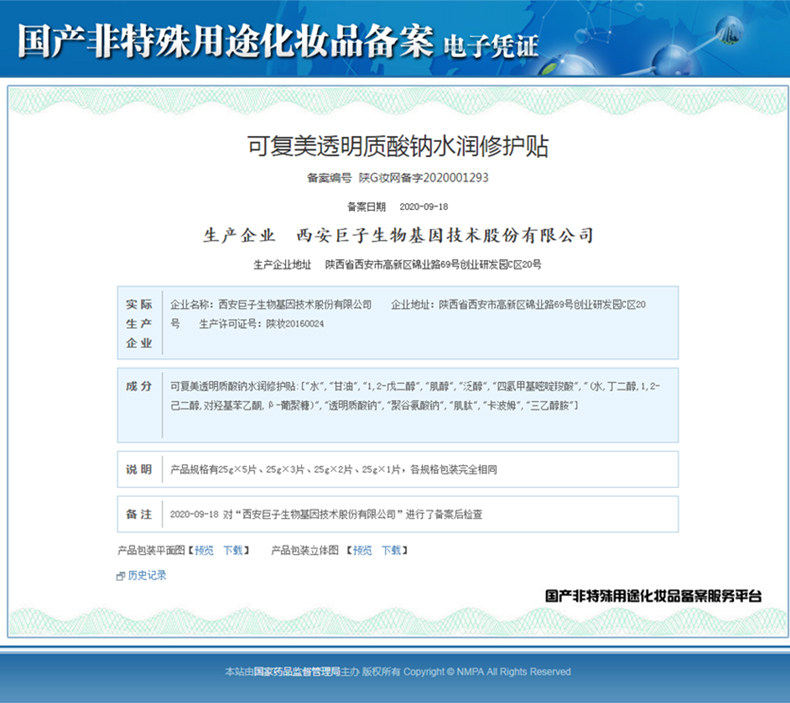Select product title 可复美透明质酸钠水润修护贴
This screenshot has width=790, height=703.
398,146
